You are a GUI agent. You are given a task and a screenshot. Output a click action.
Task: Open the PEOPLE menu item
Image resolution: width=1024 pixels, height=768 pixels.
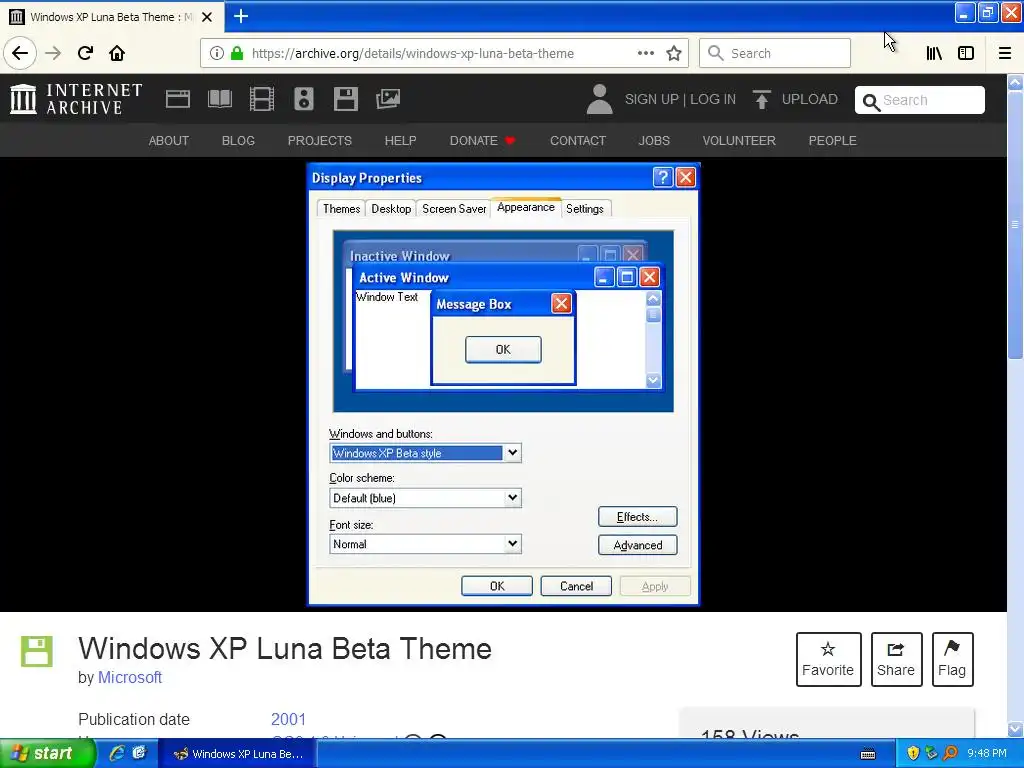[833, 140]
